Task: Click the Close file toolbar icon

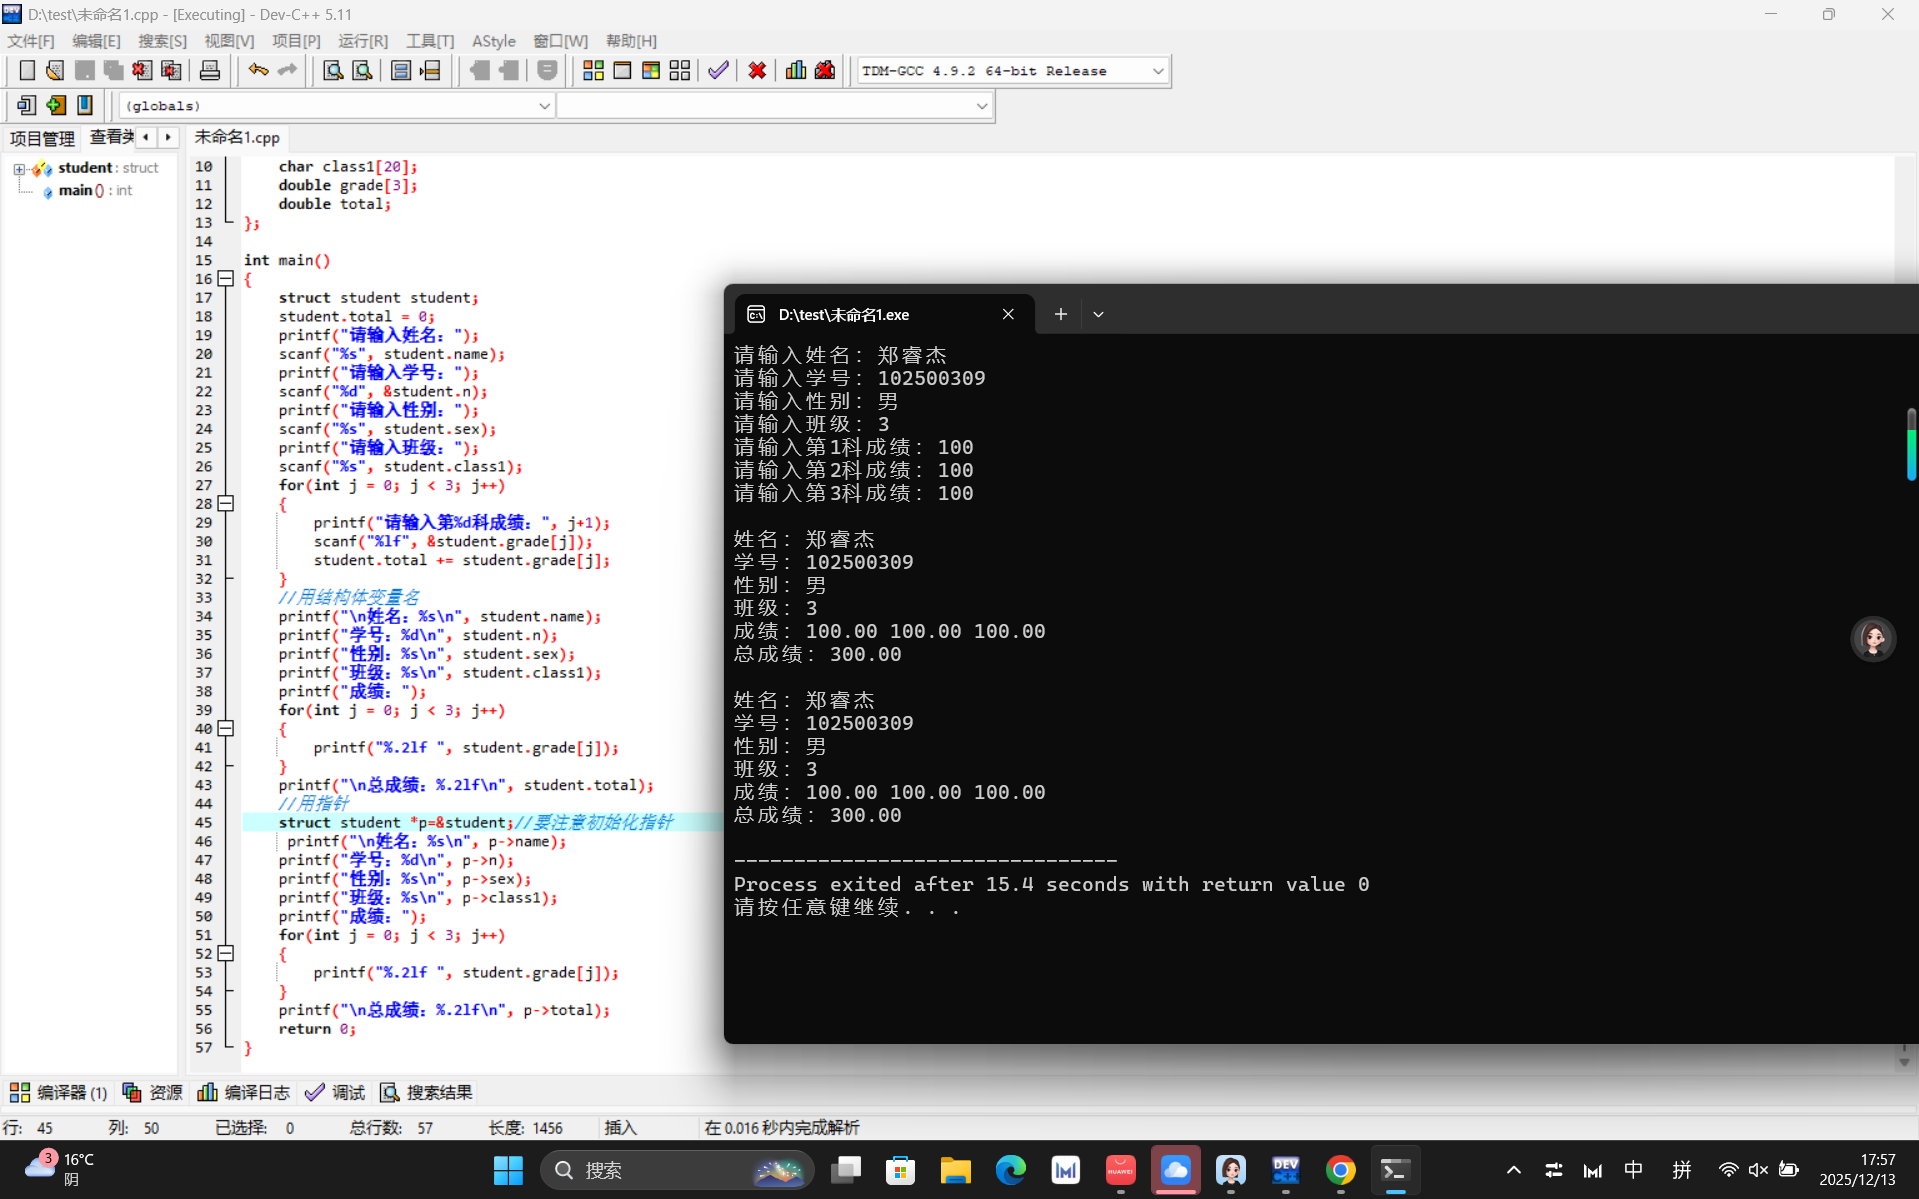Action: 142,70
